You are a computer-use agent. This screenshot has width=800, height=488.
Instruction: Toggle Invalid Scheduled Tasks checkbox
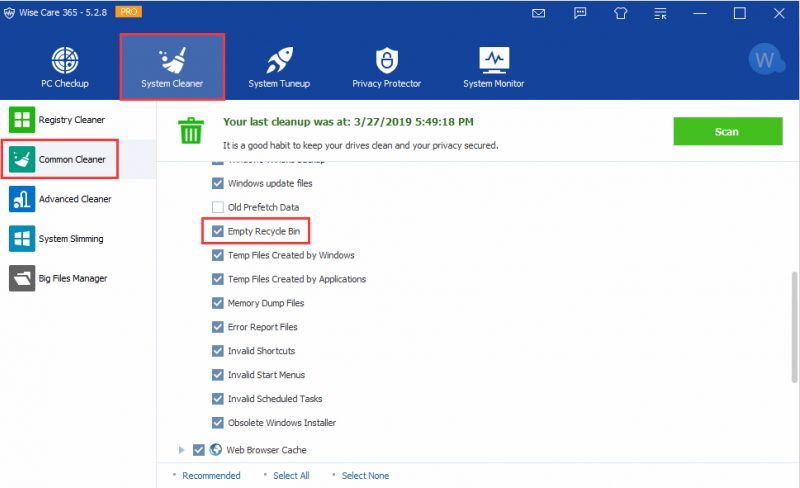tap(218, 399)
